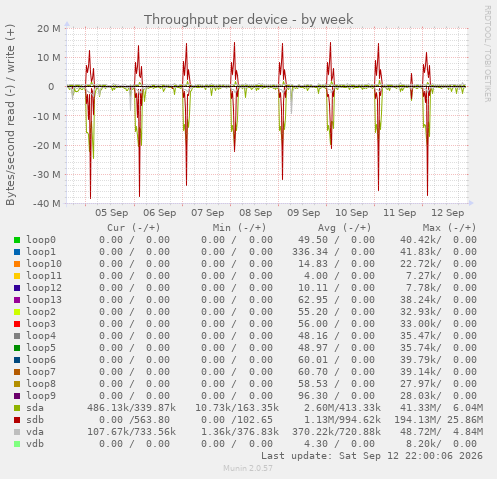Click the small sdb spike on 11 Sep
497x479 pixels.
point(411,86)
